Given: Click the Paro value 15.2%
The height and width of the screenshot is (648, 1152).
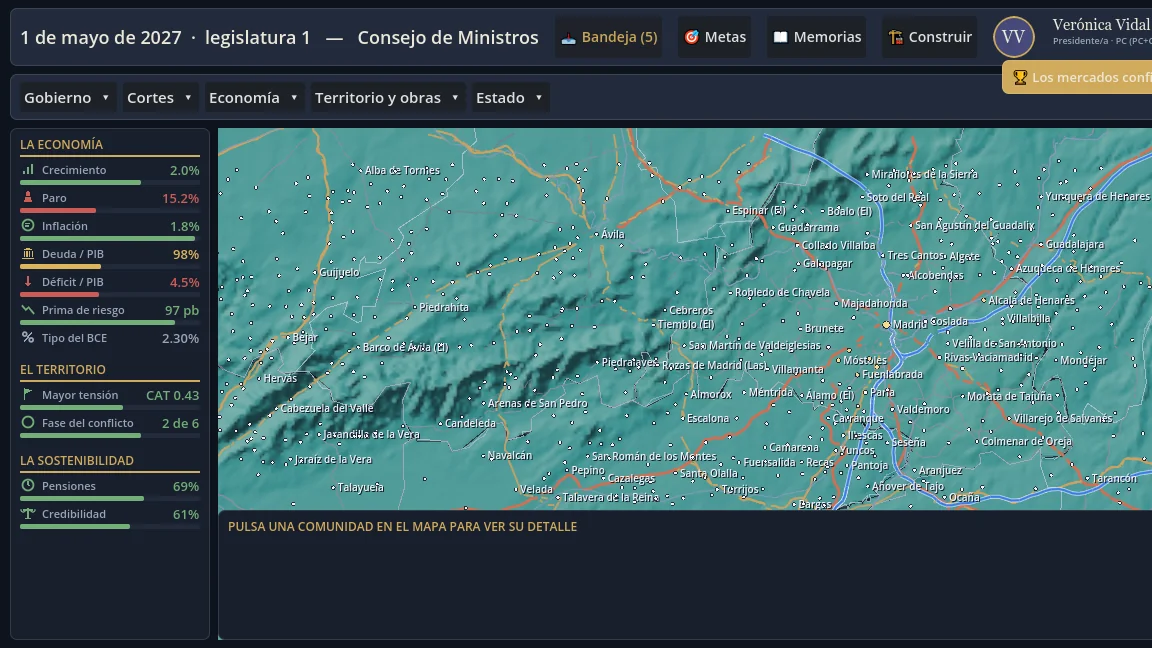Looking at the screenshot, I should 181,198.
